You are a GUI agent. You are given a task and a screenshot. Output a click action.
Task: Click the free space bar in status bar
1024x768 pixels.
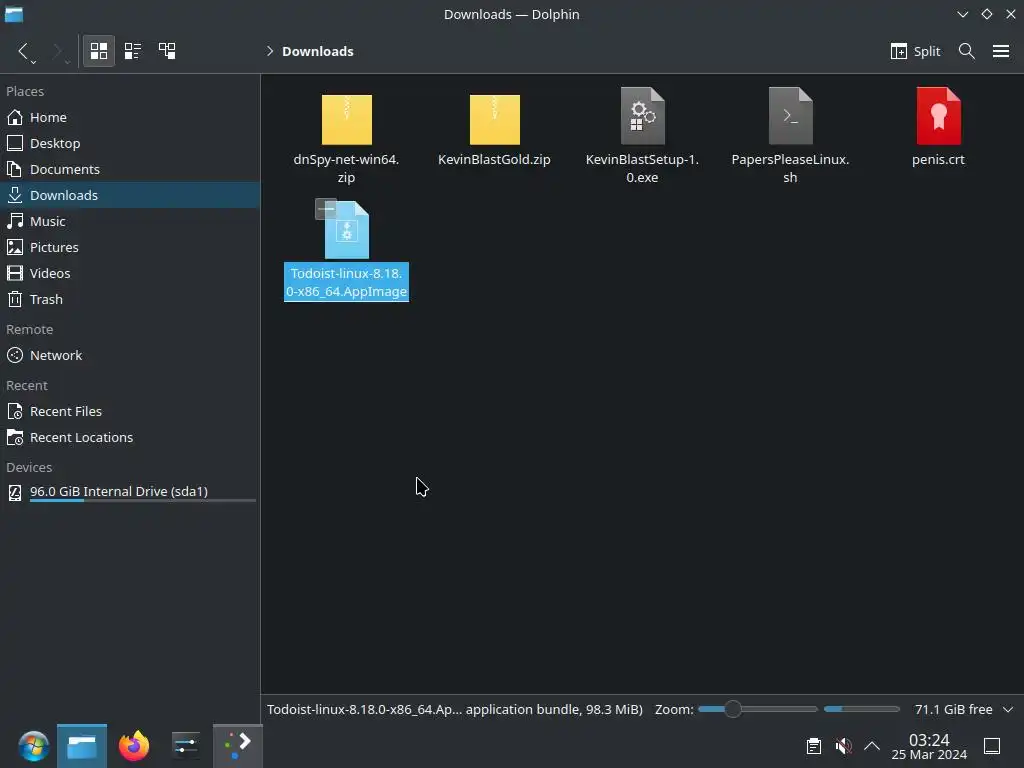pyautogui.click(x=861, y=709)
